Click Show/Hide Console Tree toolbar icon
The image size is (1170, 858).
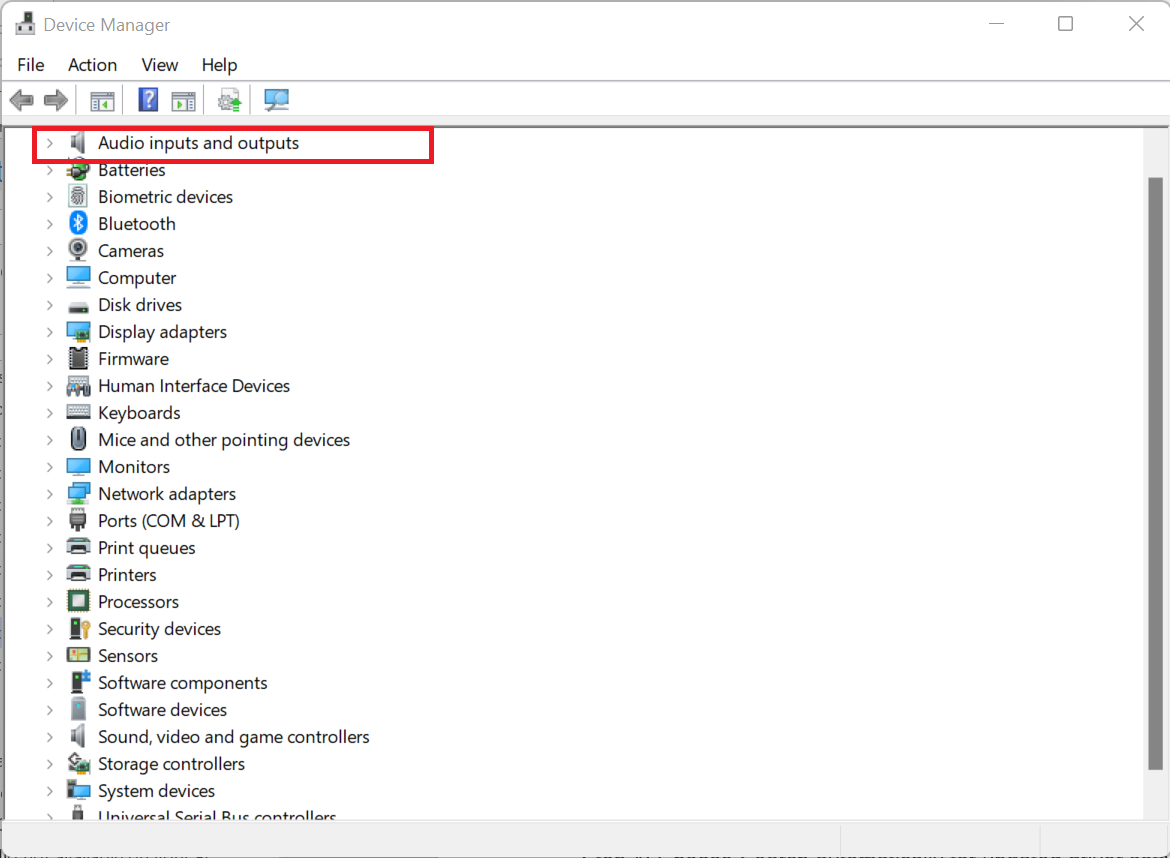coord(102,100)
